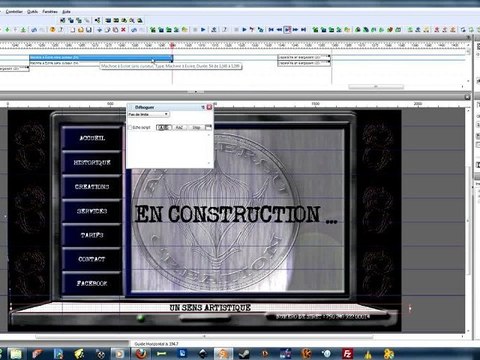
Task: Click the TARIFS button on stage
Action: pyautogui.click(x=92, y=235)
